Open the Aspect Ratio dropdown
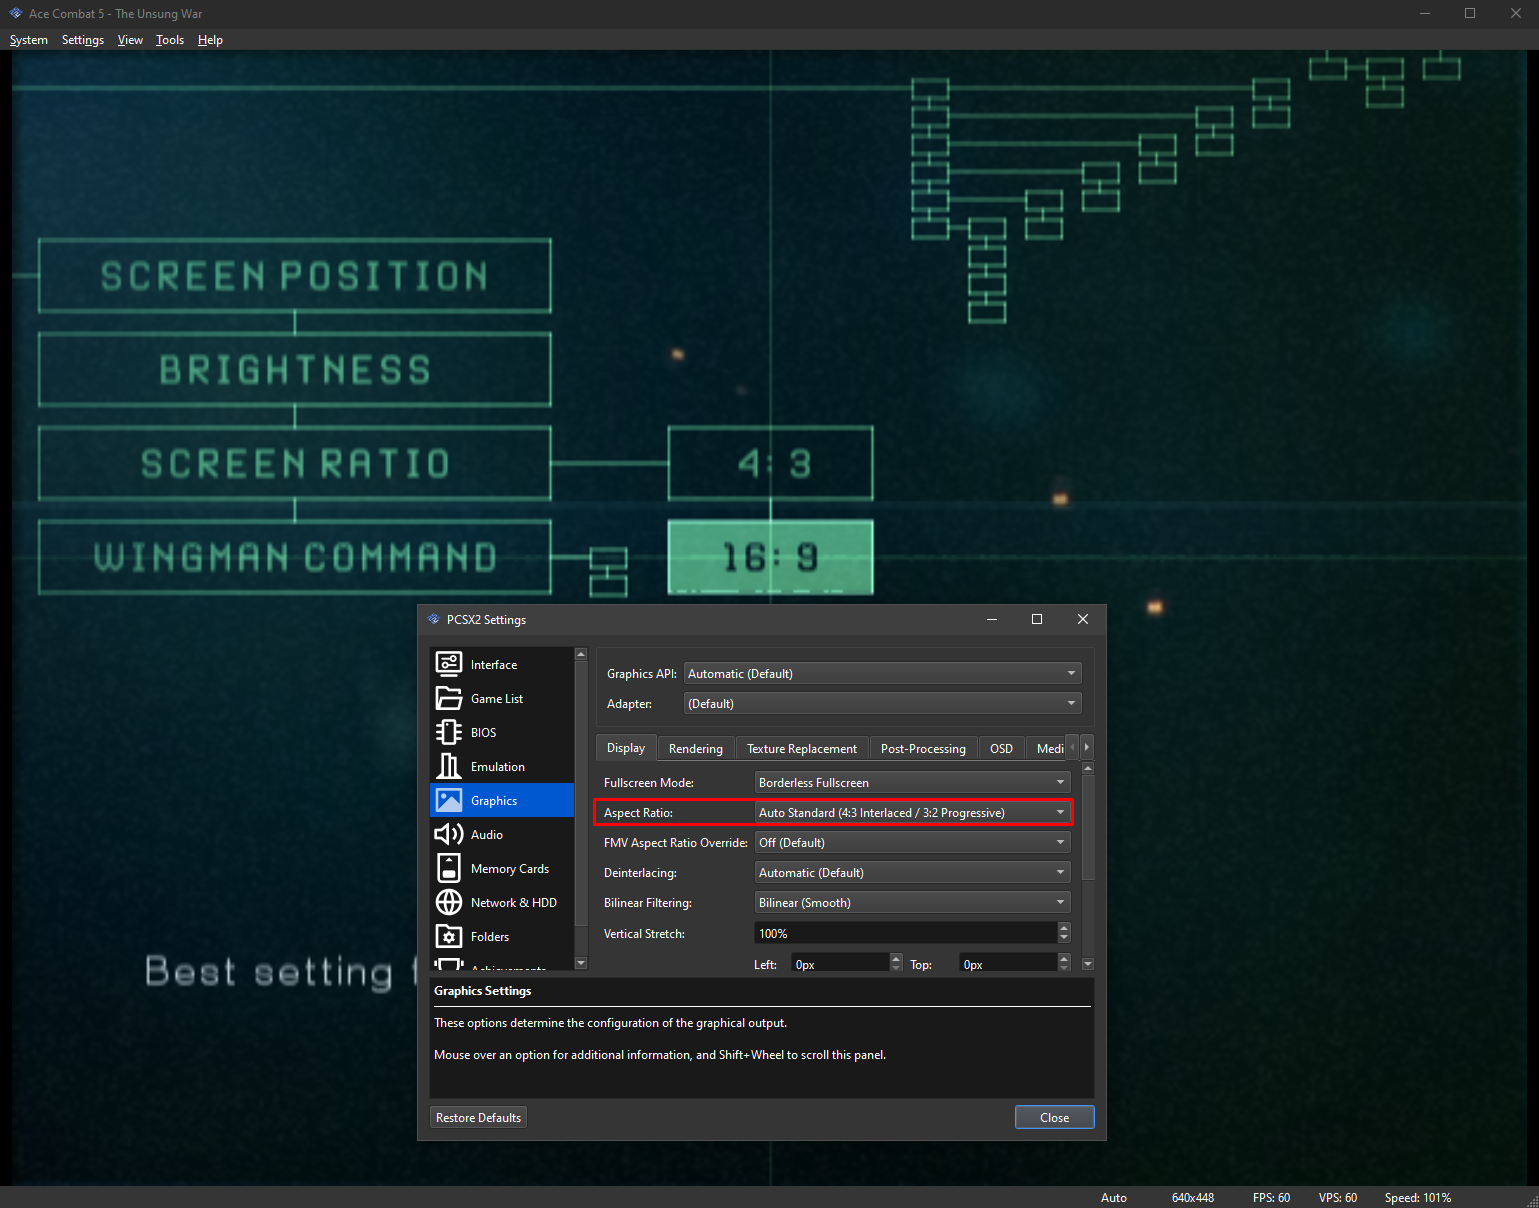The width and height of the screenshot is (1539, 1208). coord(912,813)
